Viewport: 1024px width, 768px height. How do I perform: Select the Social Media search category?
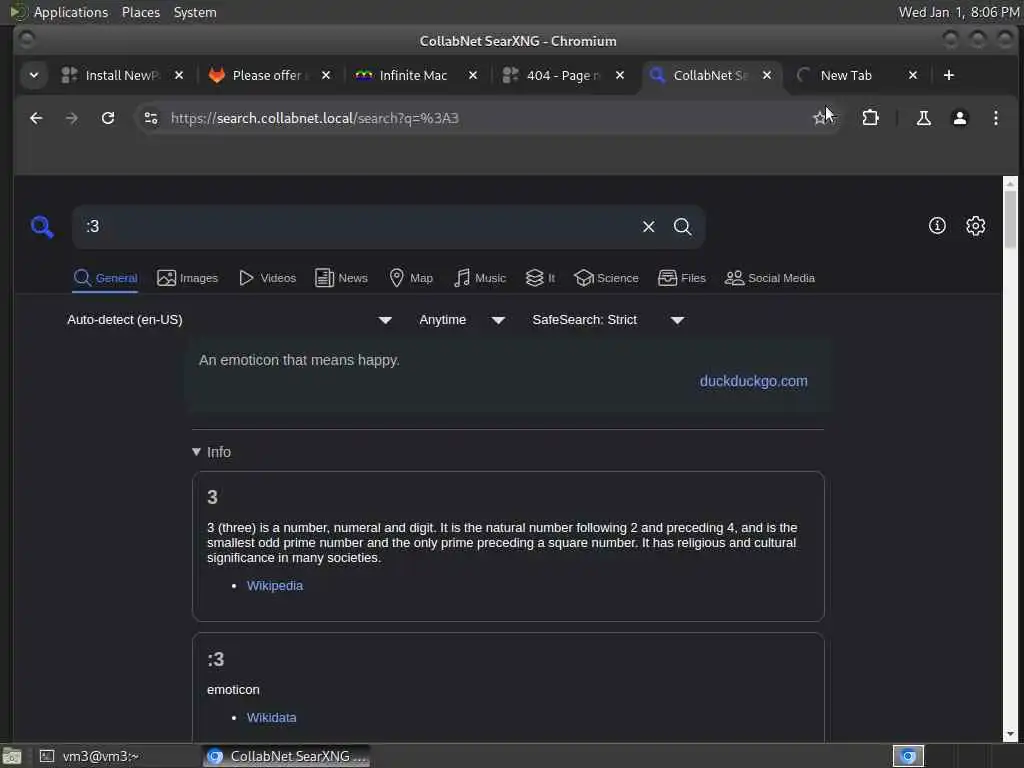[770, 278]
